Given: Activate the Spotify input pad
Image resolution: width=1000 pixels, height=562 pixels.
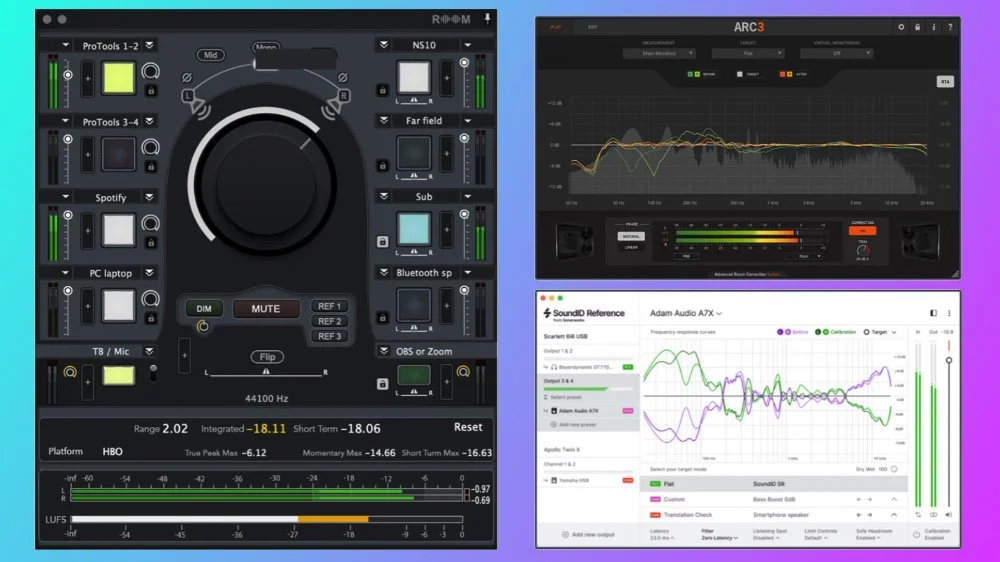Looking at the screenshot, I should point(119,230).
